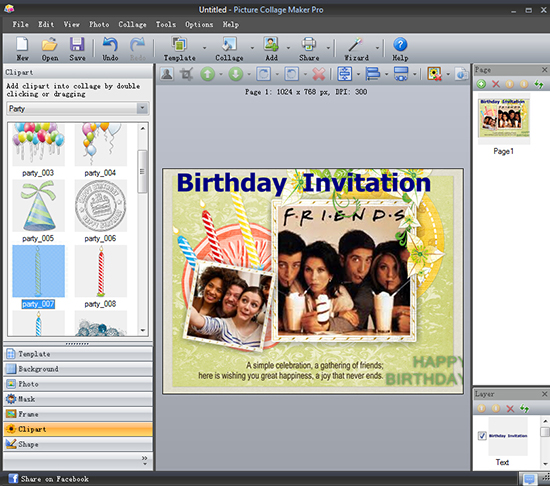Click the green down arrow send backward icon
The width and height of the screenshot is (550, 486).
tap(236, 74)
